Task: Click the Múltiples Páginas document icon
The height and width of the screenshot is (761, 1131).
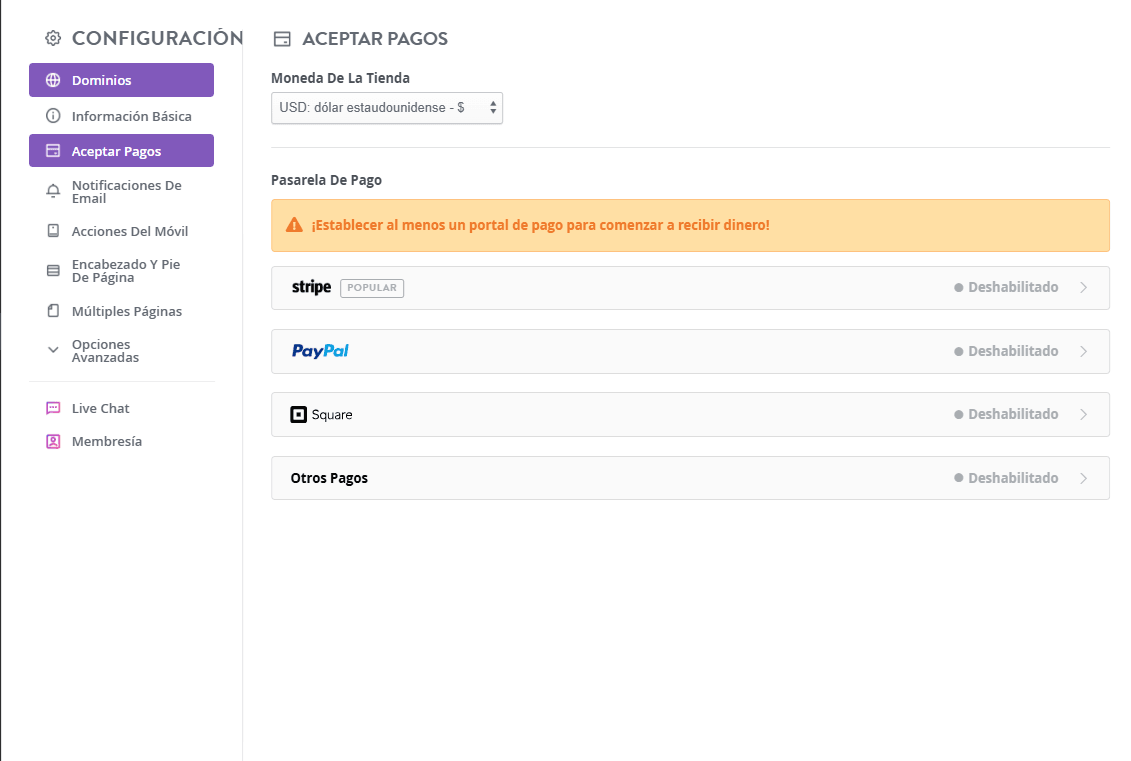Action: 54,311
